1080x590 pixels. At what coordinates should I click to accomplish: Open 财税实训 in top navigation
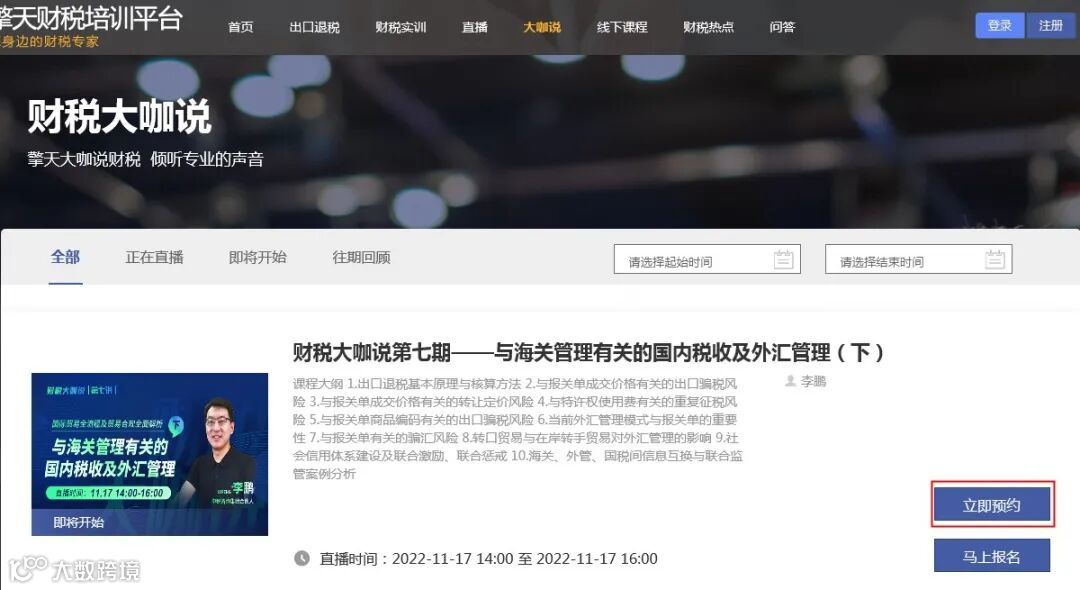401,27
